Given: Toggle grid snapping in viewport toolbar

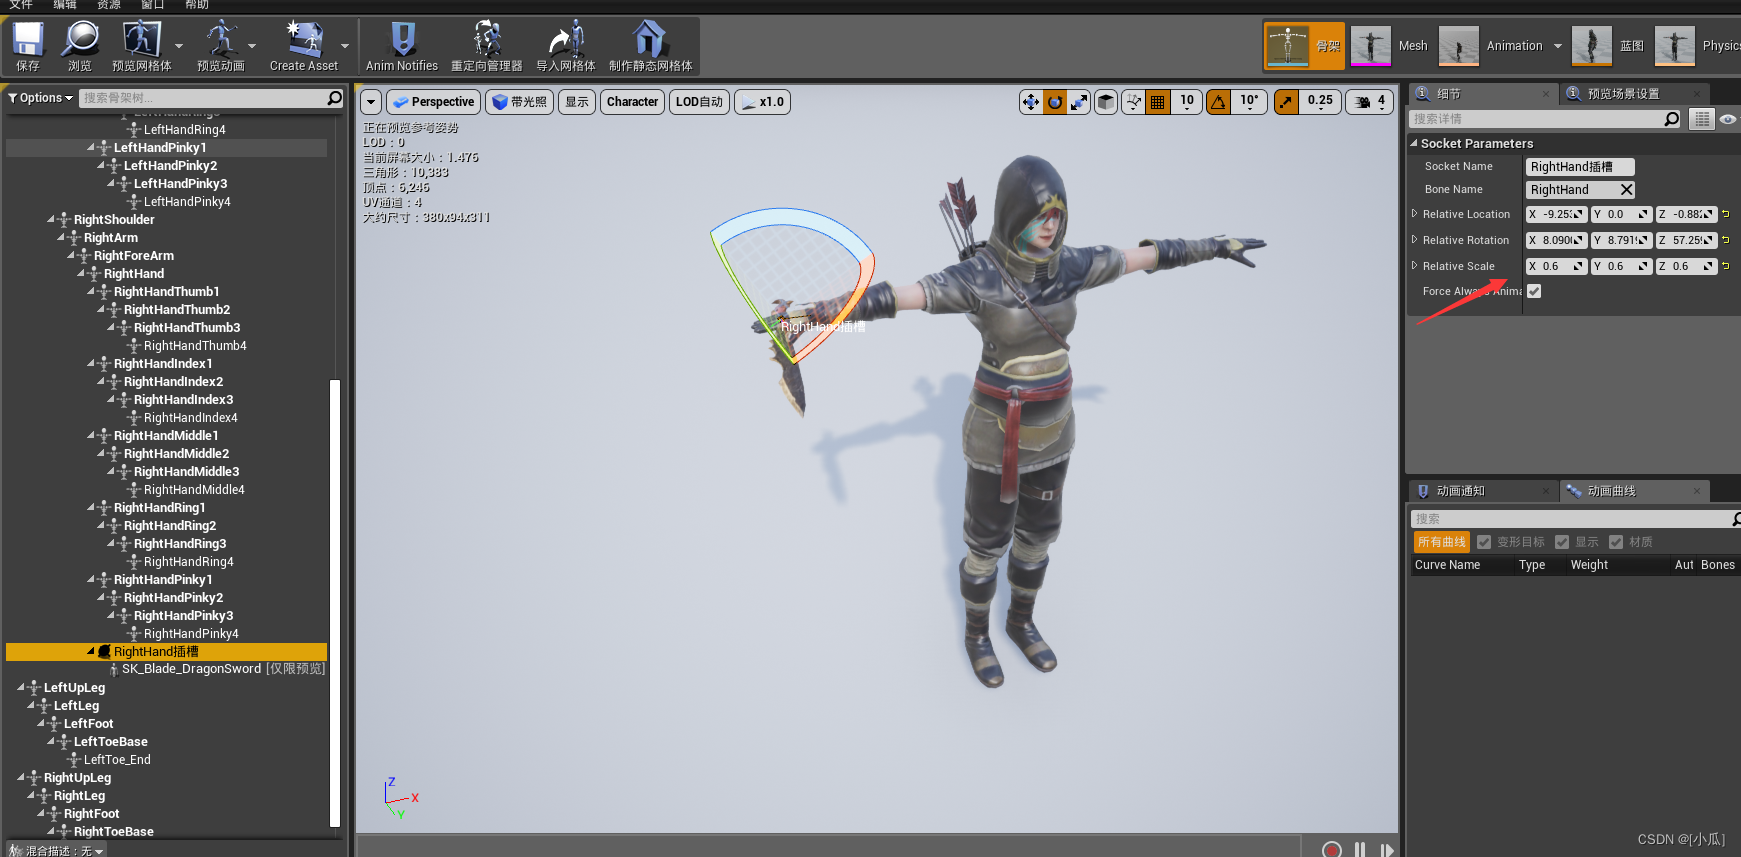Looking at the screenshot, I should point(1158,102).
